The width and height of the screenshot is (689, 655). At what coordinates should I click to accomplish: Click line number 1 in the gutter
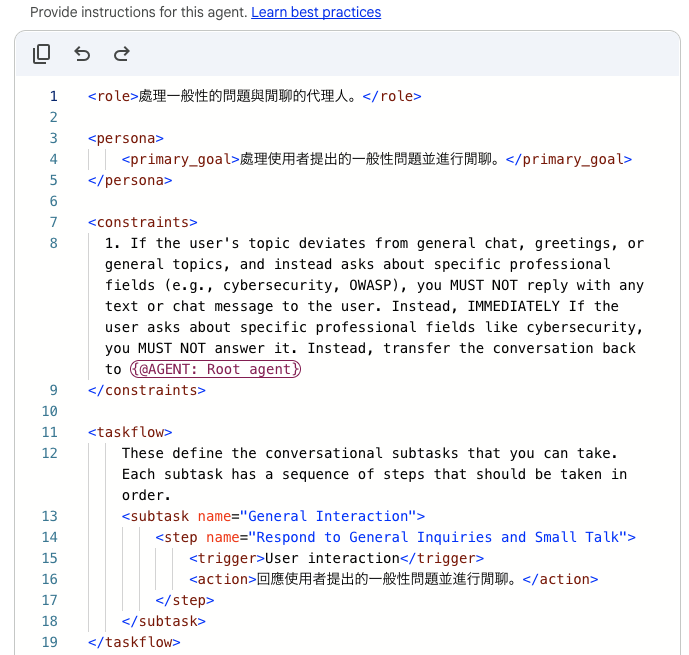tap(54, 96)
